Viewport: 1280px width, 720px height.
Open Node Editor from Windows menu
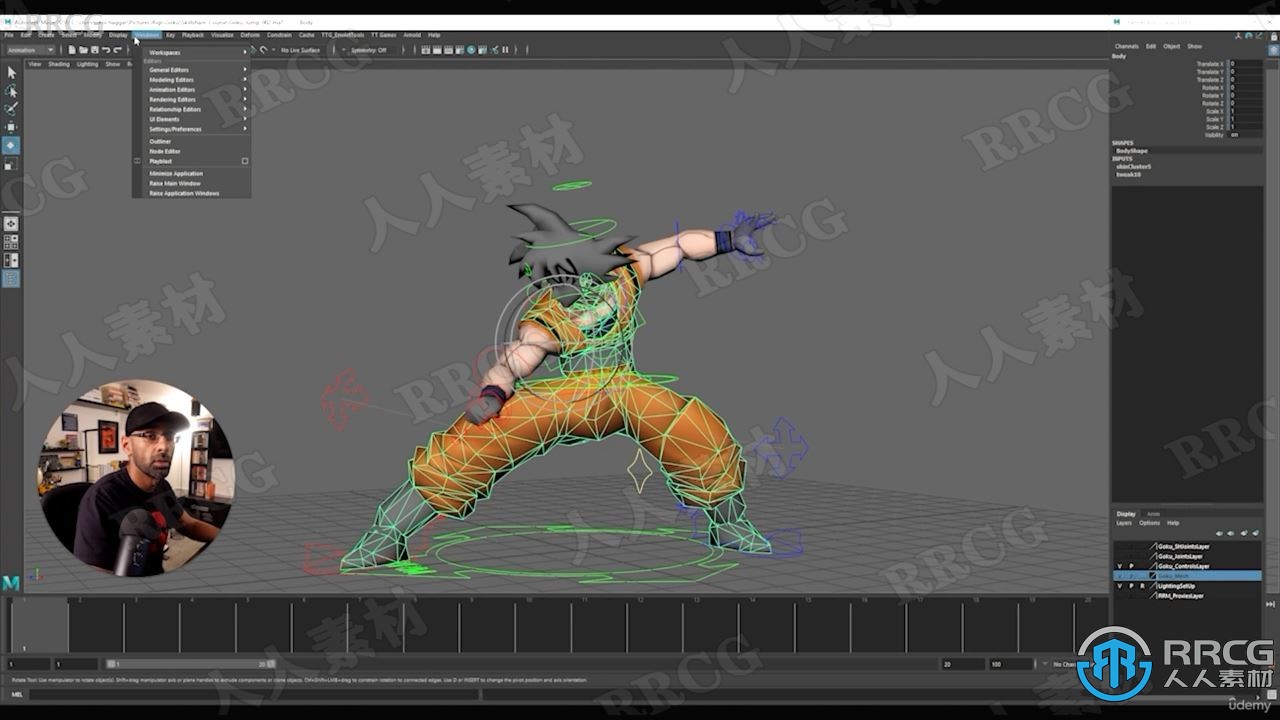[x=165, y=151]
